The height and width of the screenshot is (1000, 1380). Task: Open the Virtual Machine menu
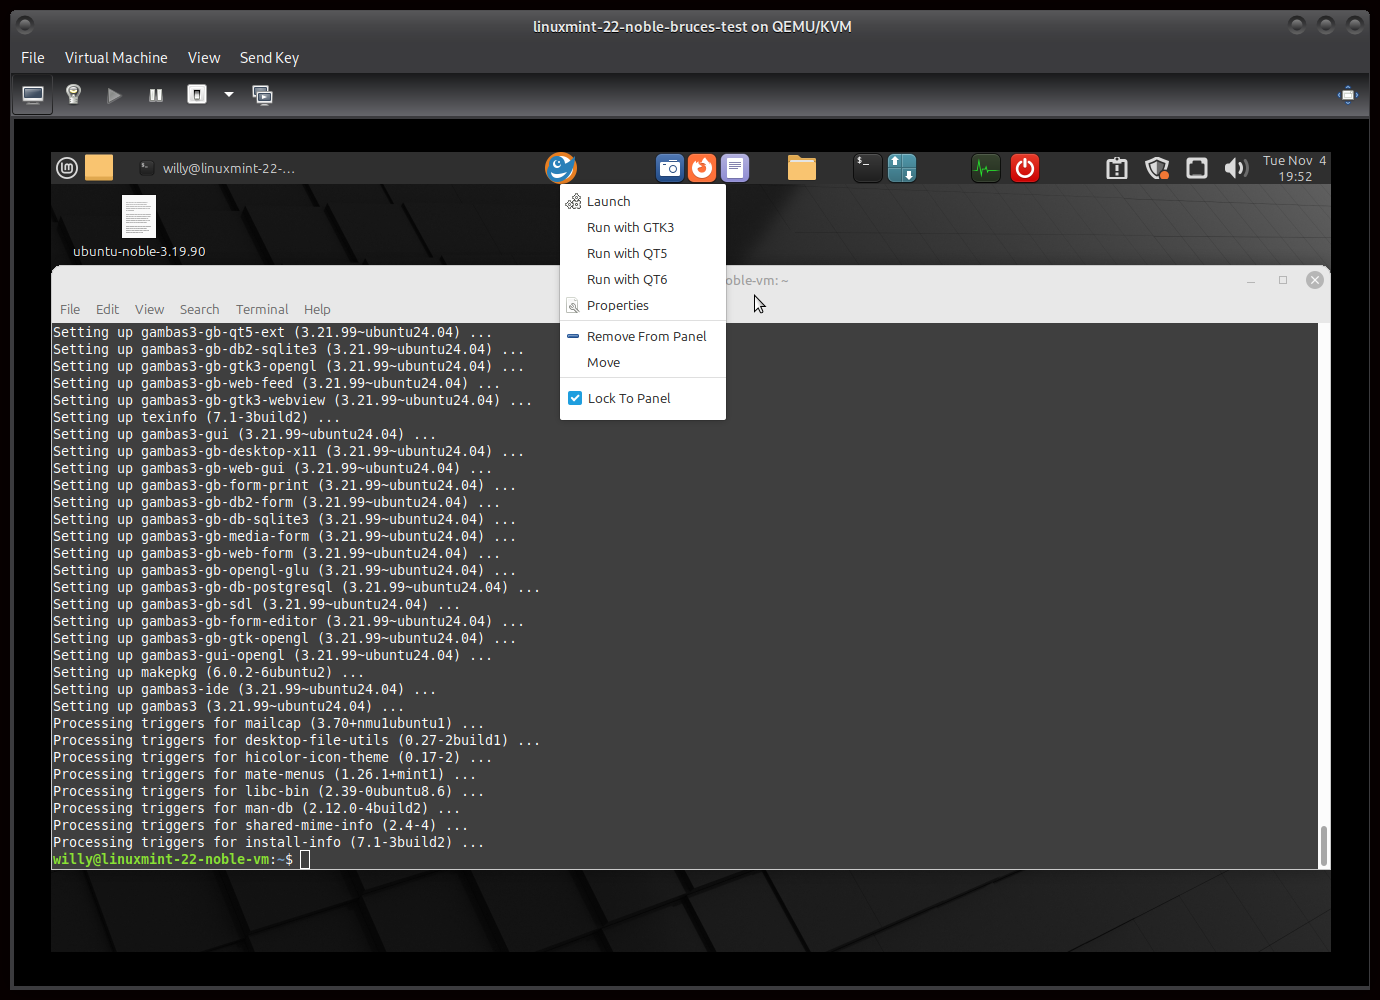(x=116, y=58)
